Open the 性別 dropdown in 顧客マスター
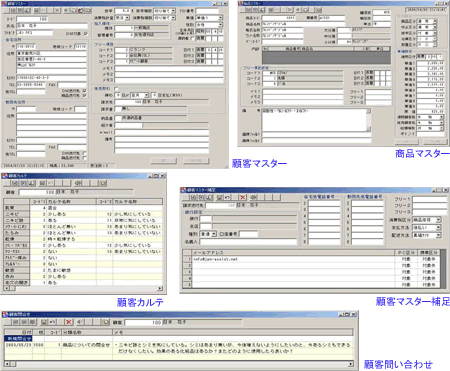This screenshot has width=450, height=371. 220,25
